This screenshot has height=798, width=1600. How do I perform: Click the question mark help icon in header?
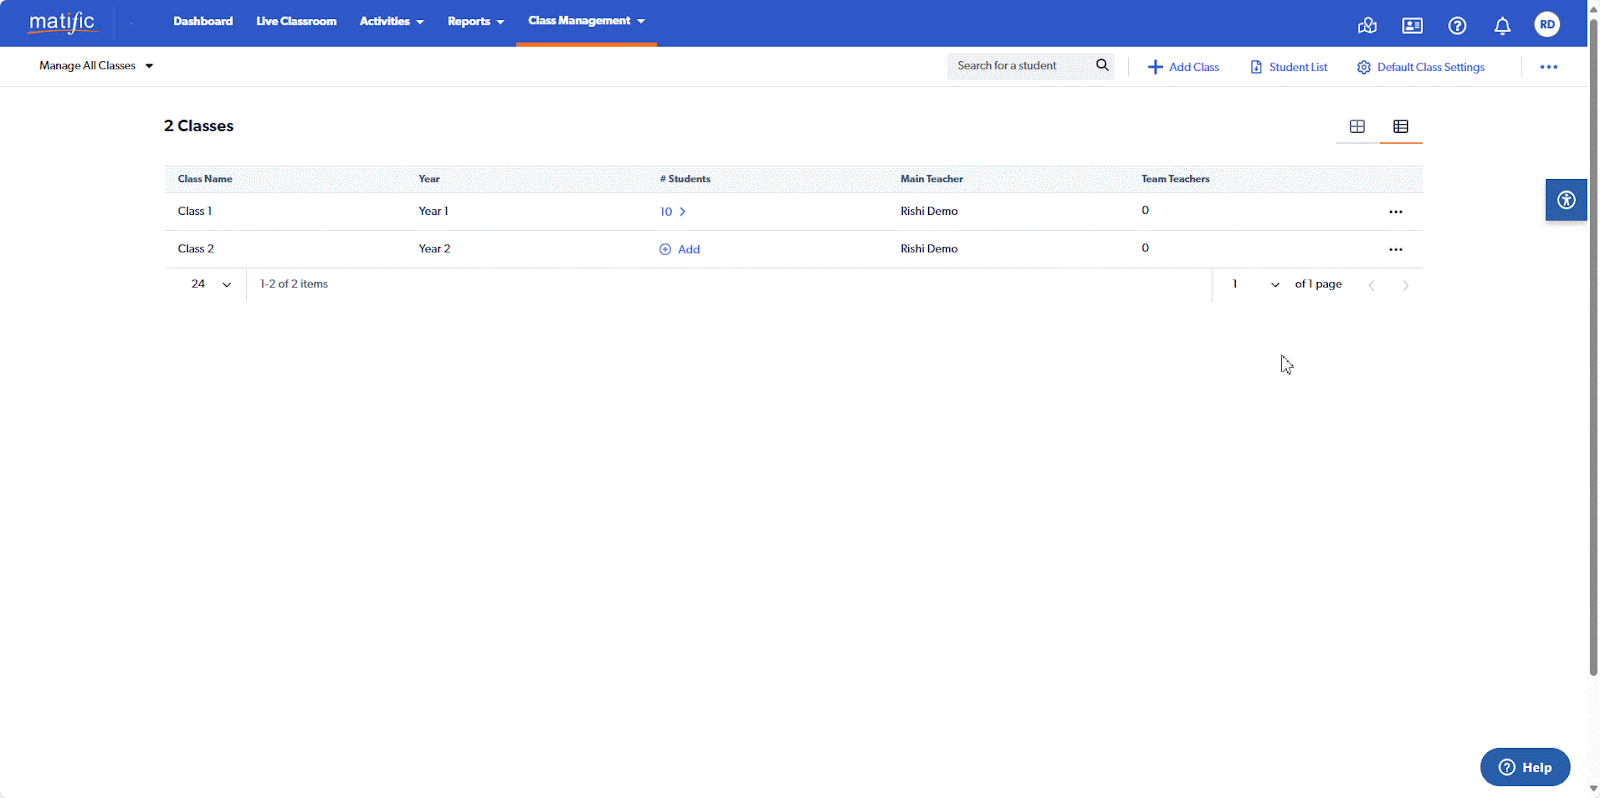[x=1457, y=26]
